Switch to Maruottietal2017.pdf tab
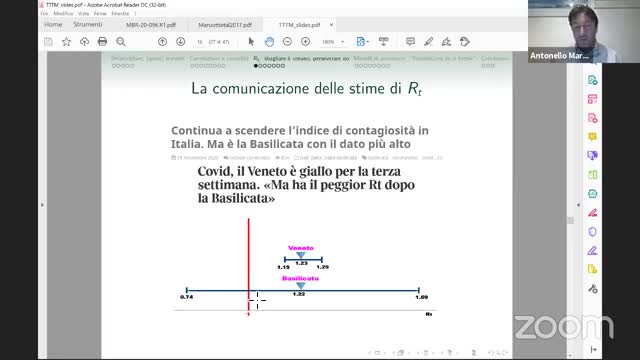The height and width of the screenshot is (360, 640). point(225,25)
